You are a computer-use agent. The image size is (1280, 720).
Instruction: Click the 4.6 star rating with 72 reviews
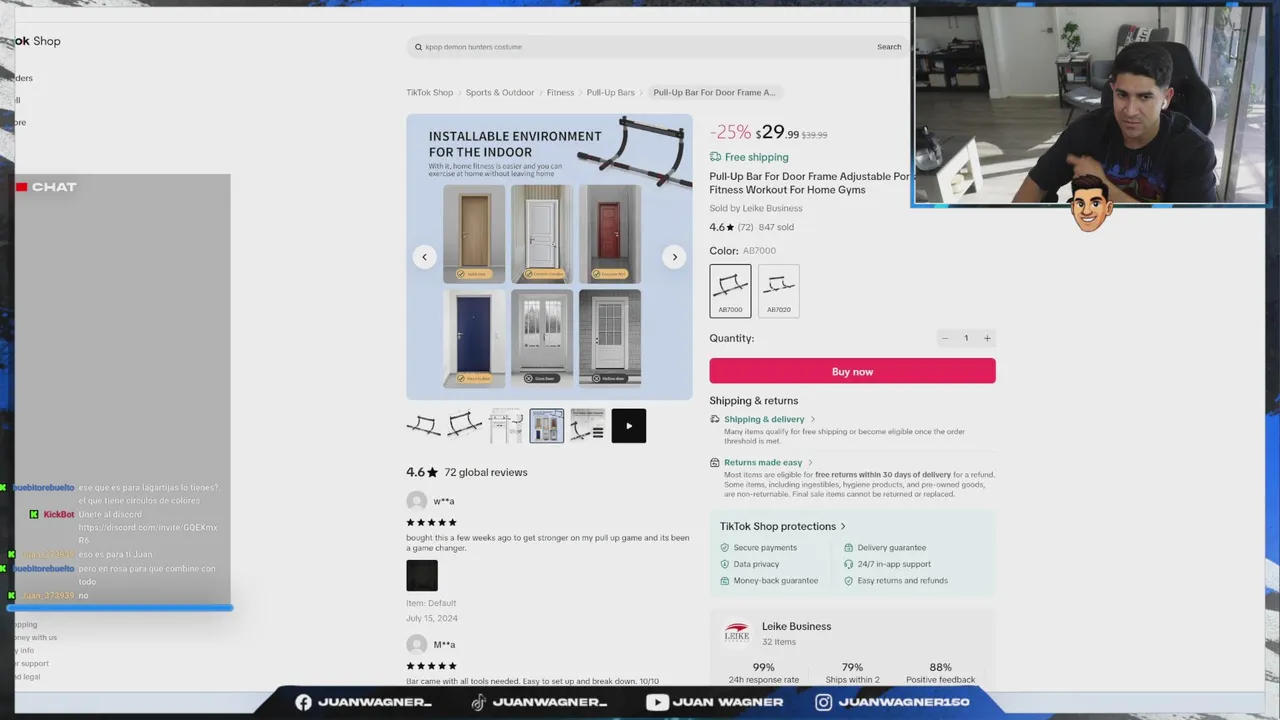(x=731, y=227)
